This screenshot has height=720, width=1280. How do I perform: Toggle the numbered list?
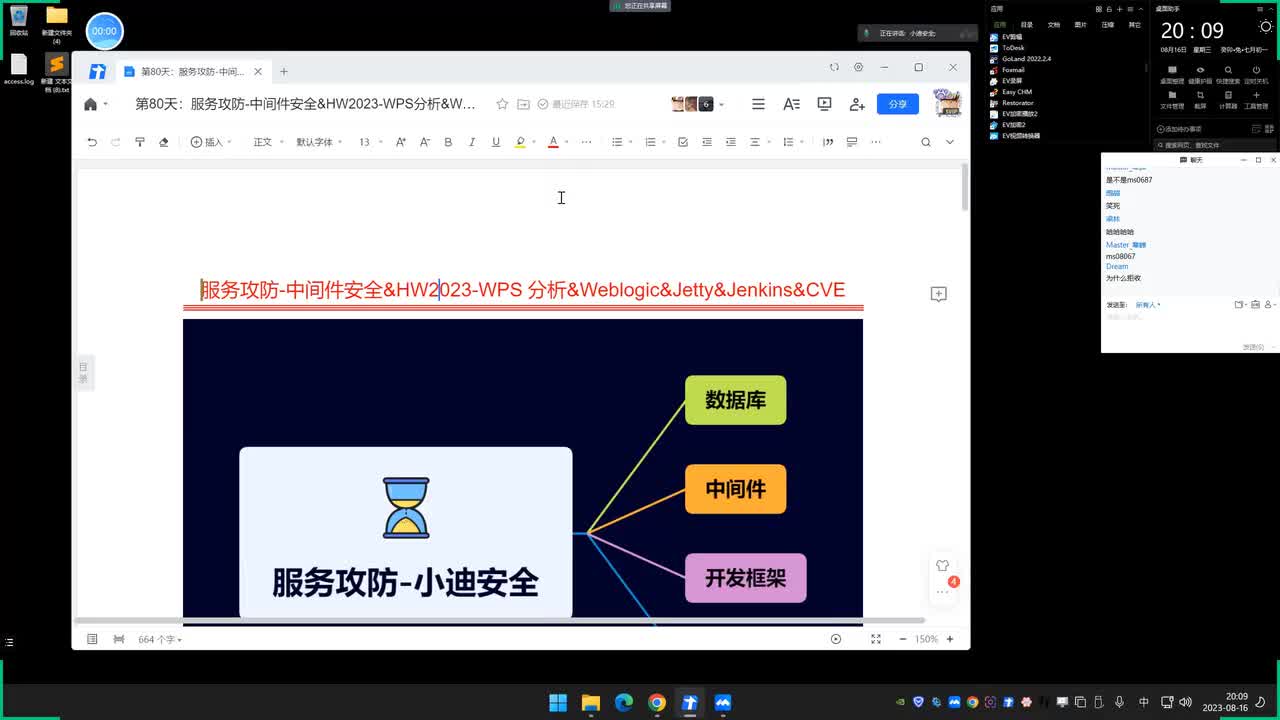pyautogui.click(x=650, y=142)
